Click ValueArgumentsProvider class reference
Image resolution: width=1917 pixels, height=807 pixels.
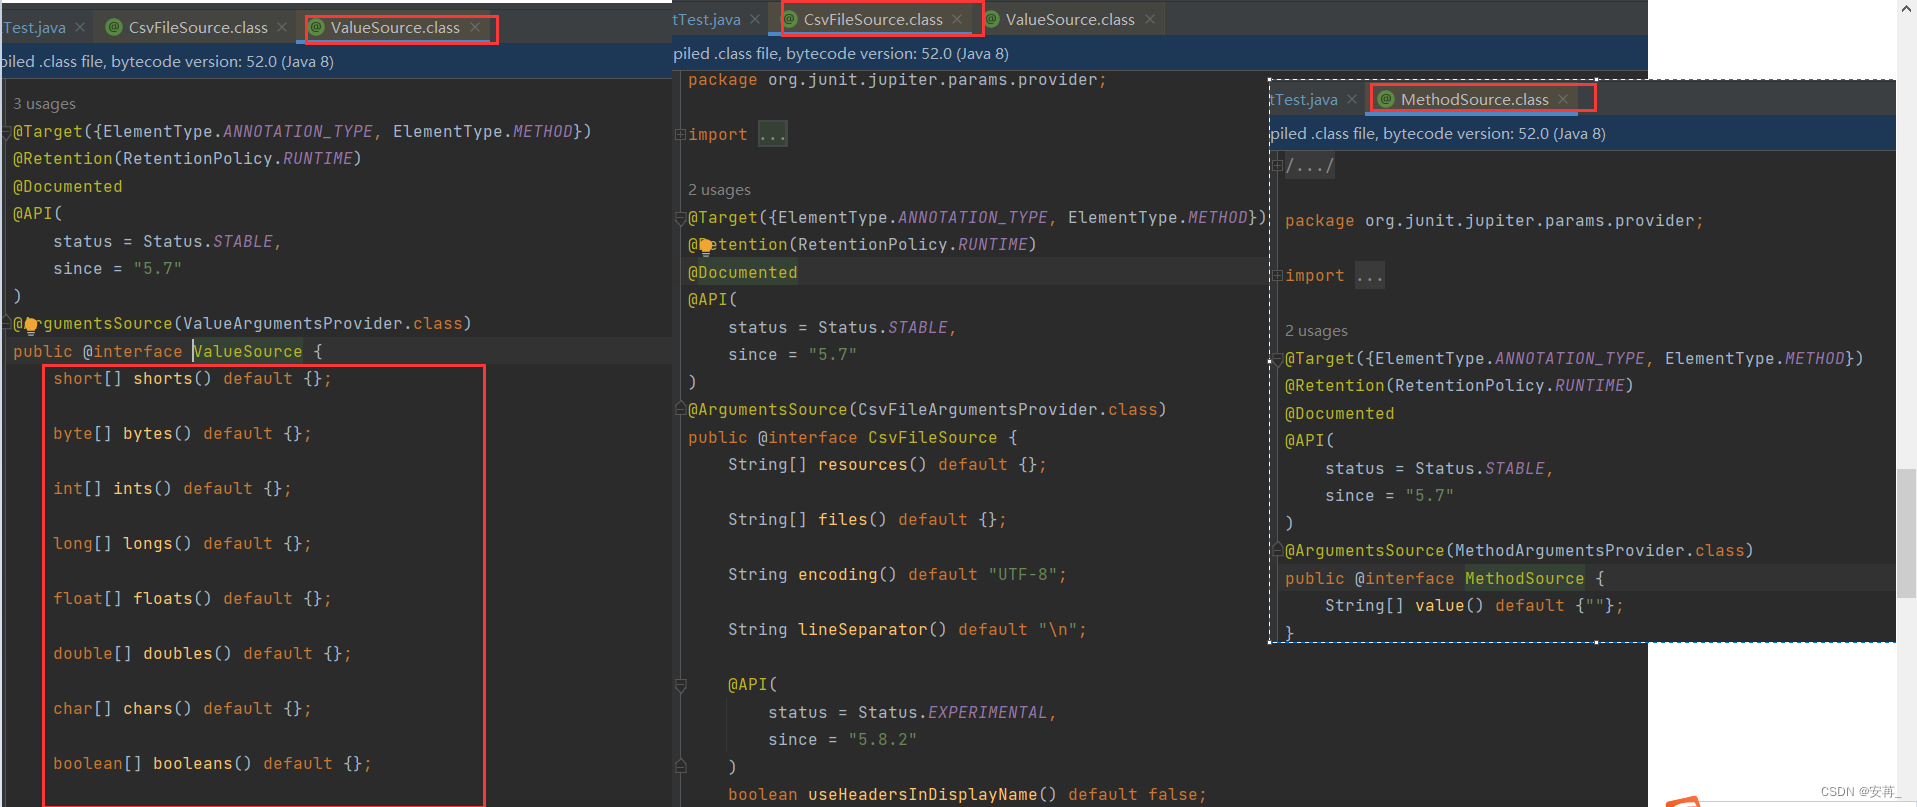[293, 324]
